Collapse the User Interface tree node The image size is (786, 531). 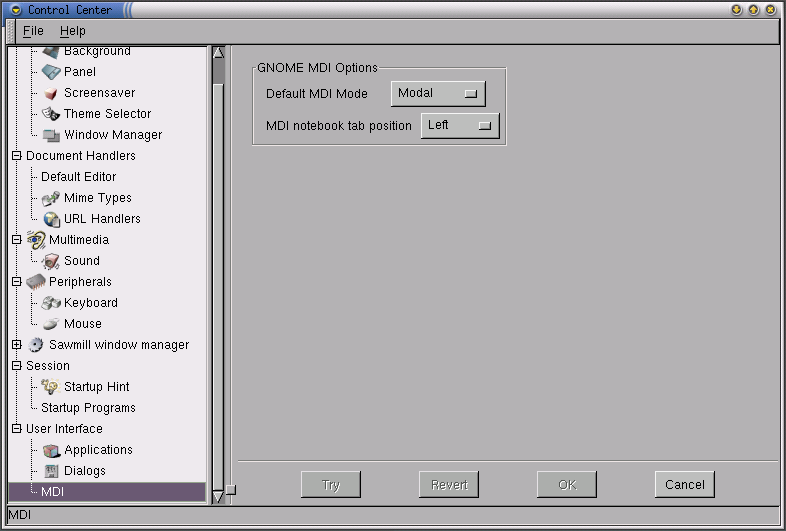coord(16,429)
